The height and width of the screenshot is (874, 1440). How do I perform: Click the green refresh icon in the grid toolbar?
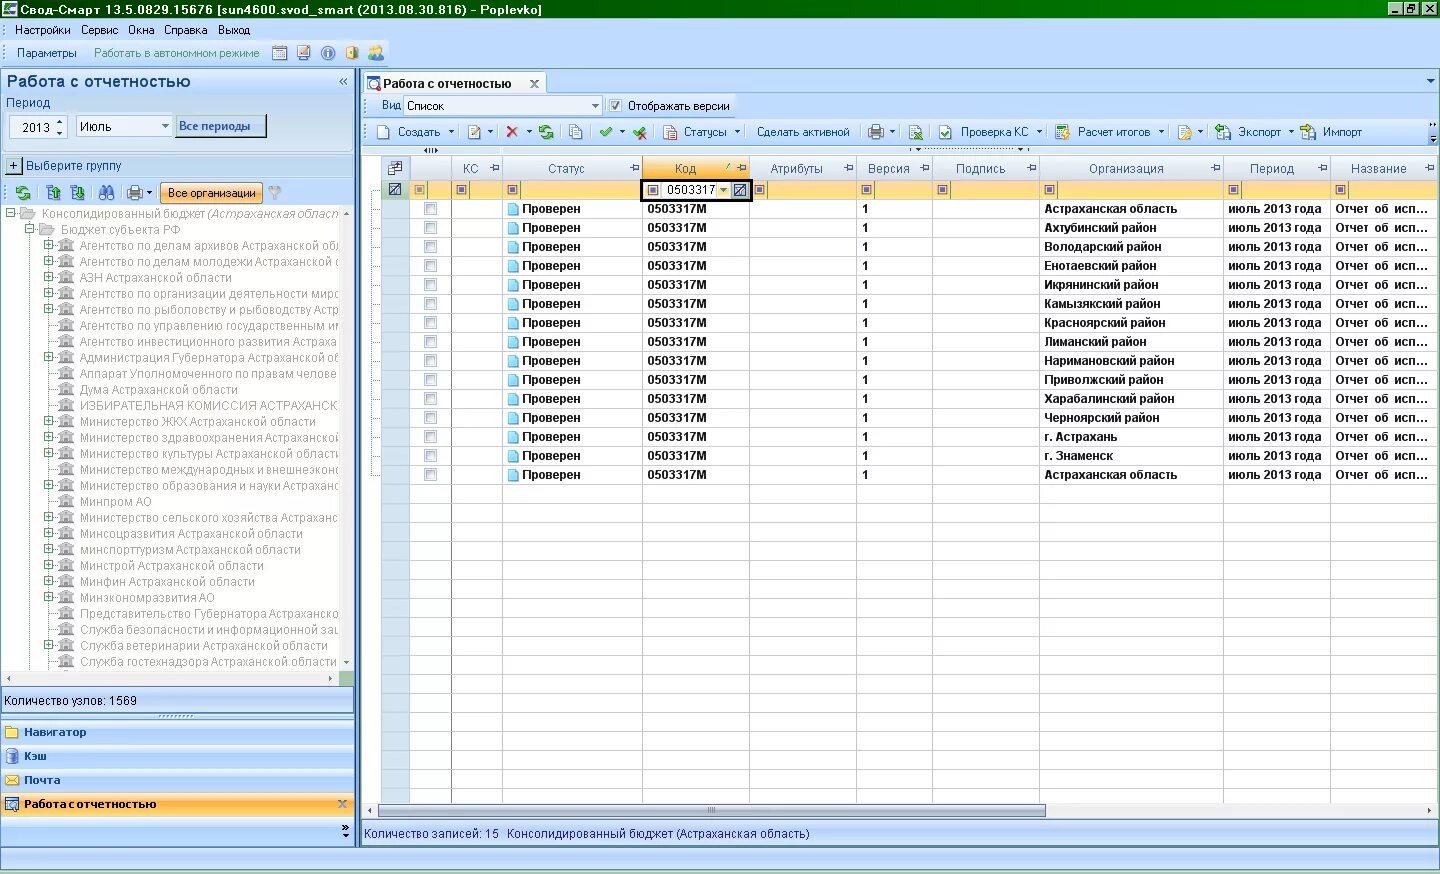click(x=546, y=132)
